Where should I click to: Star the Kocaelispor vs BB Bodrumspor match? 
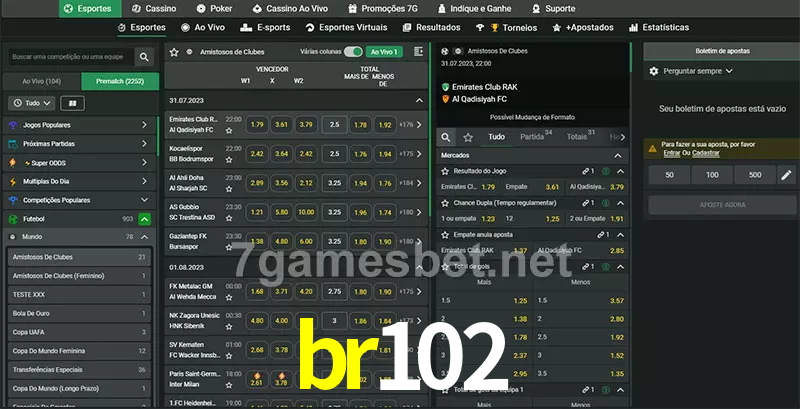[x=233, y=158]
